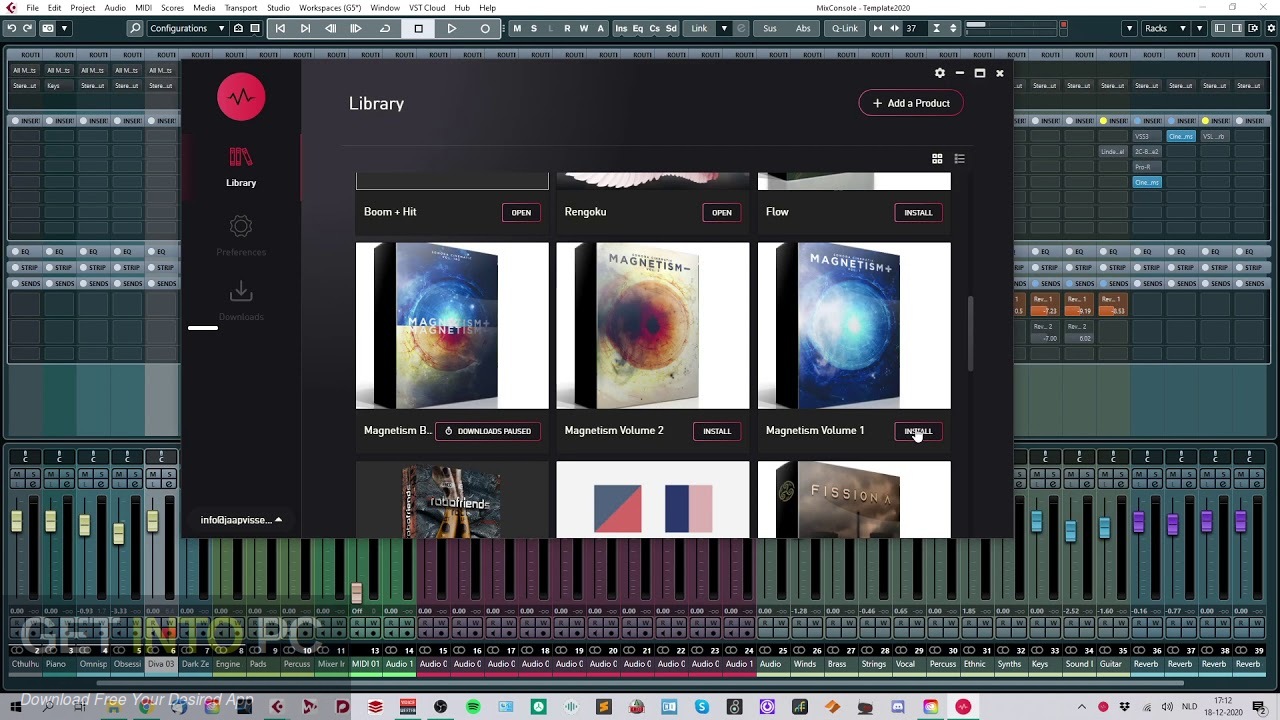Screen dimensions: 1280x720
Task: Select the Magnetism Volume 1 thumbnail
Action: [x=854, y=326]
